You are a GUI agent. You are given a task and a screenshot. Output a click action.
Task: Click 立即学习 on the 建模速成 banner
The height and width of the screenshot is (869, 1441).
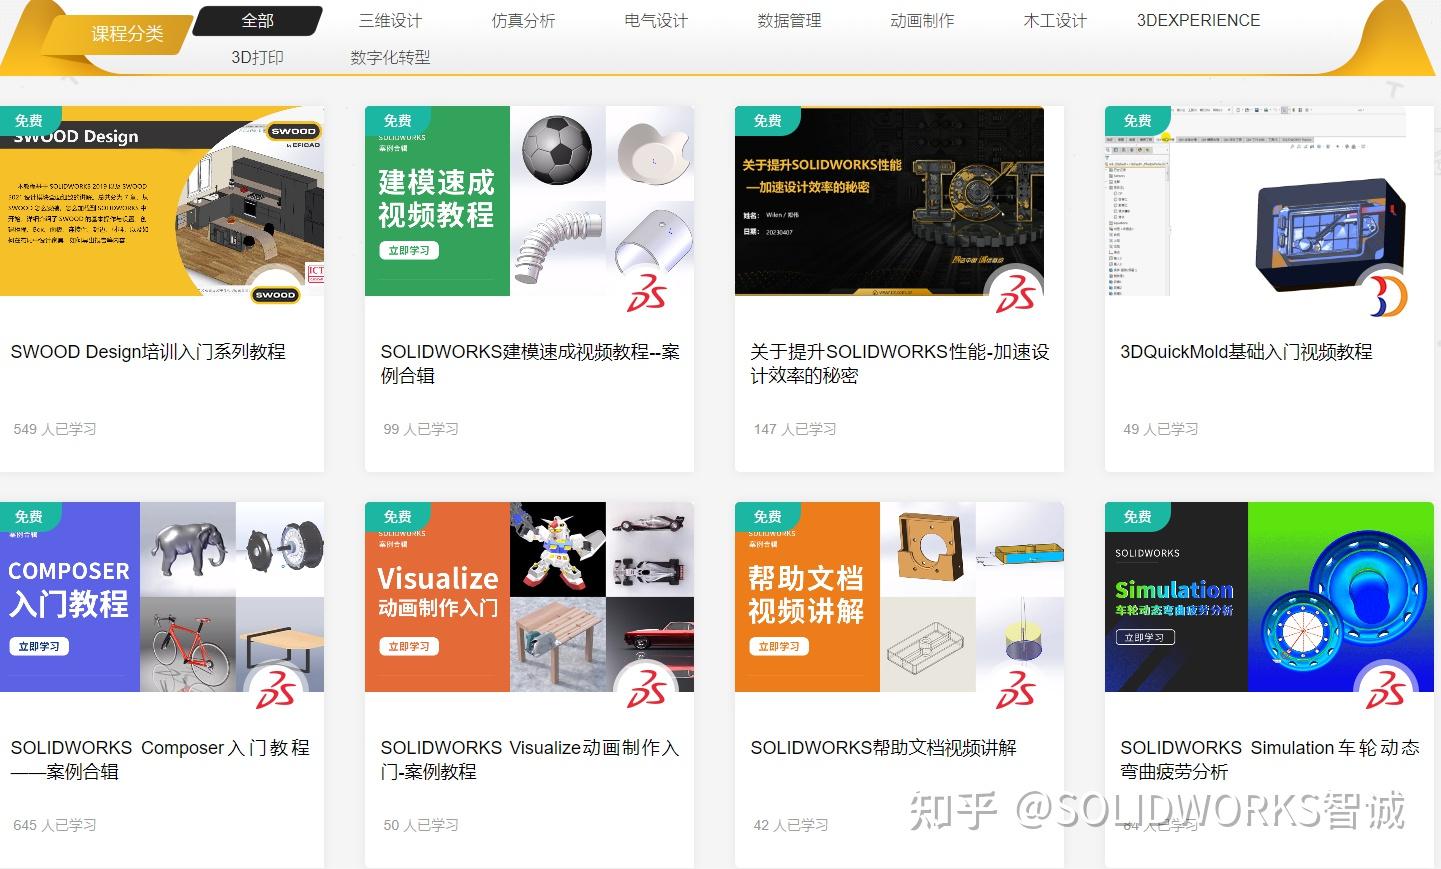coord(408,251)
